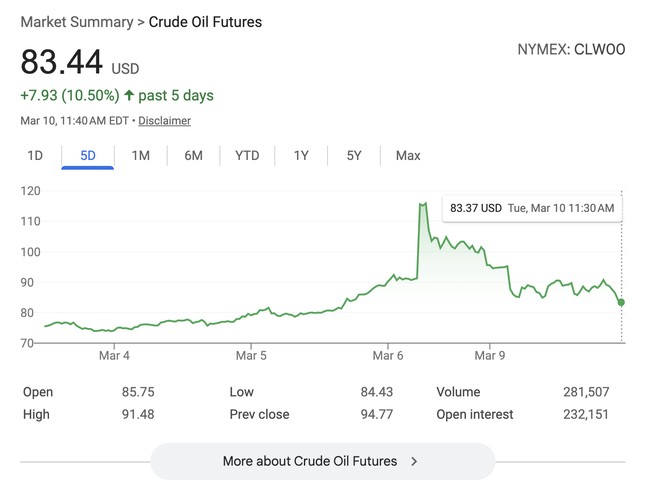
Task: Select the 5D time range tab
Action: (88, 155)
